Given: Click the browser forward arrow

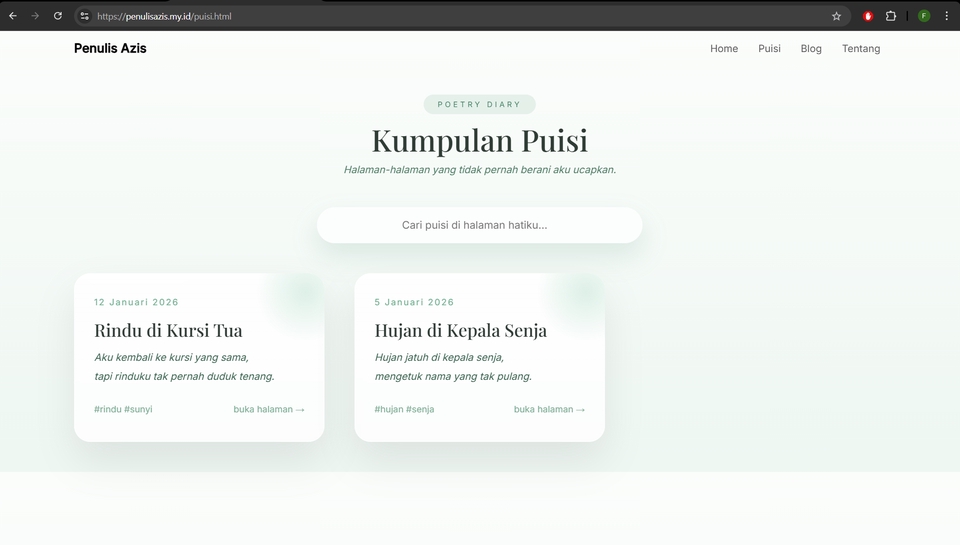Looking at the screenshot, I should point(35,16).
